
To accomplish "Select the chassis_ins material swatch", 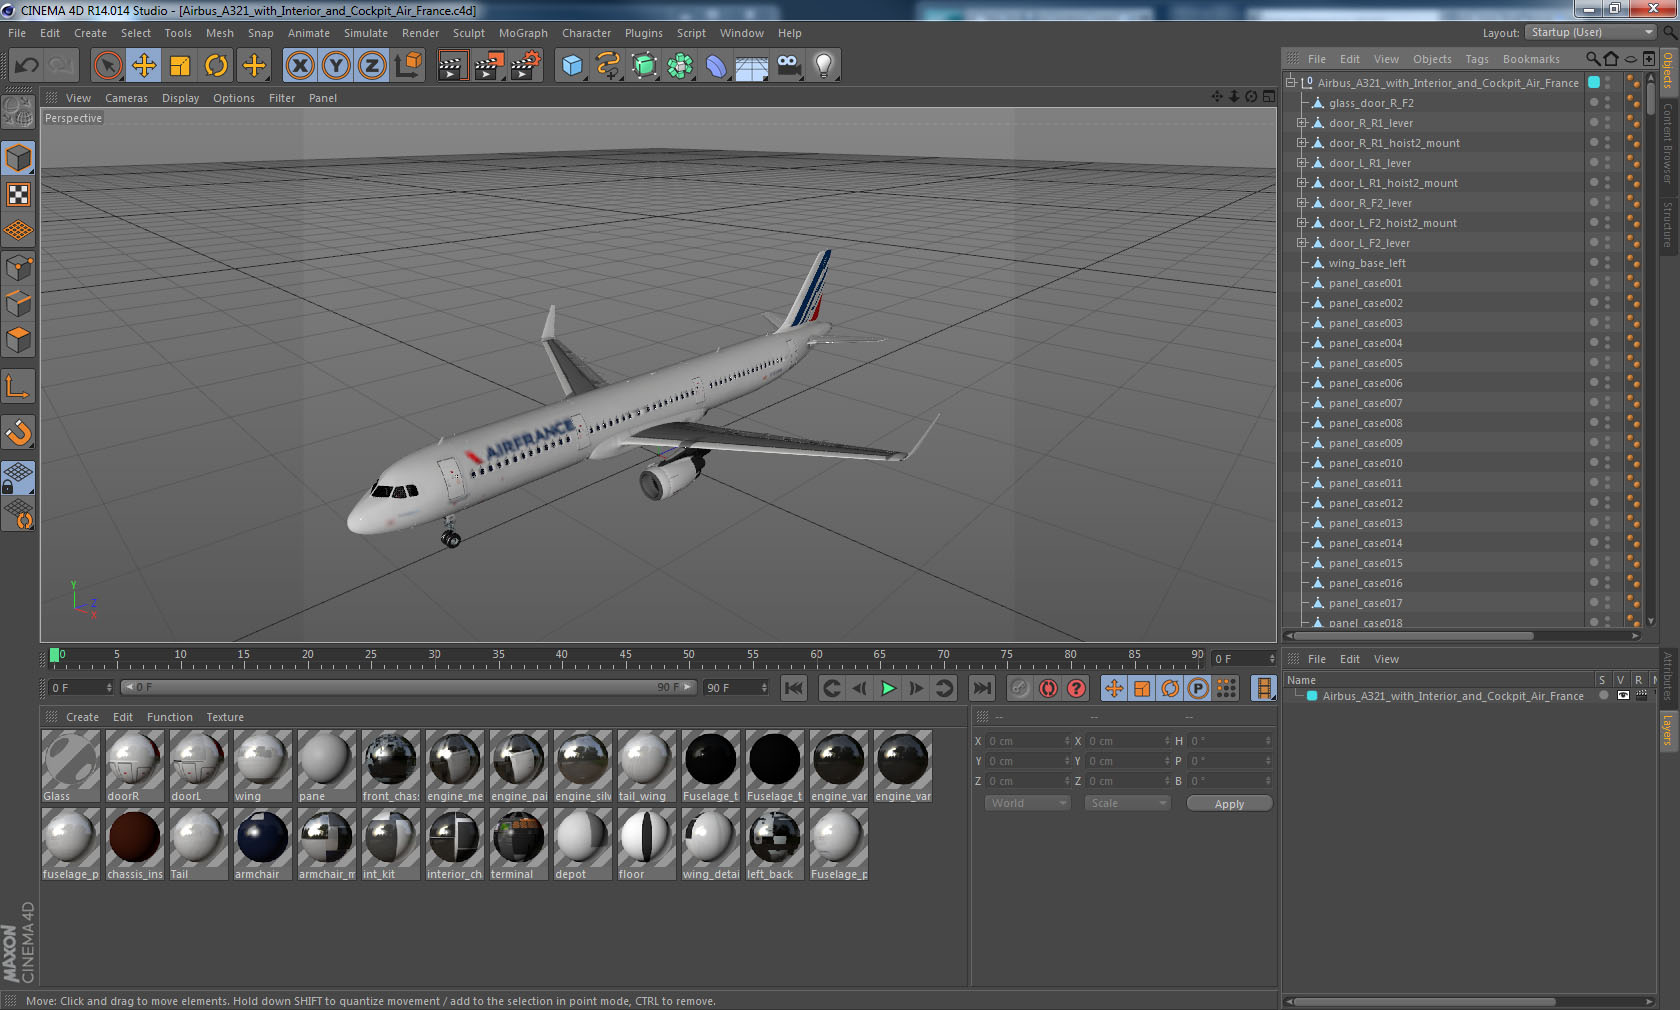I will 135,844.
